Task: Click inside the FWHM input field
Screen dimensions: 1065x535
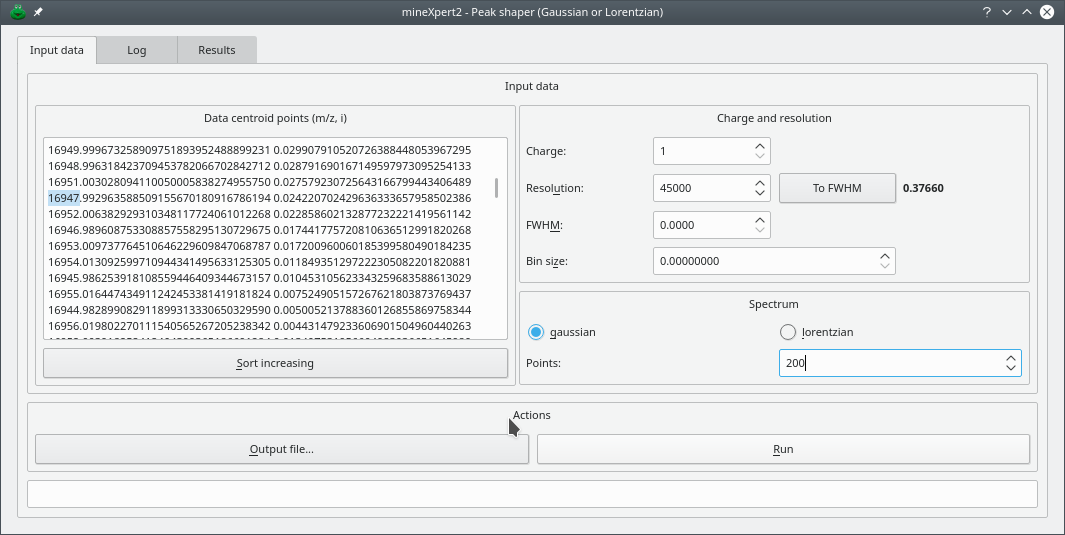Action: tap(700, 225)
